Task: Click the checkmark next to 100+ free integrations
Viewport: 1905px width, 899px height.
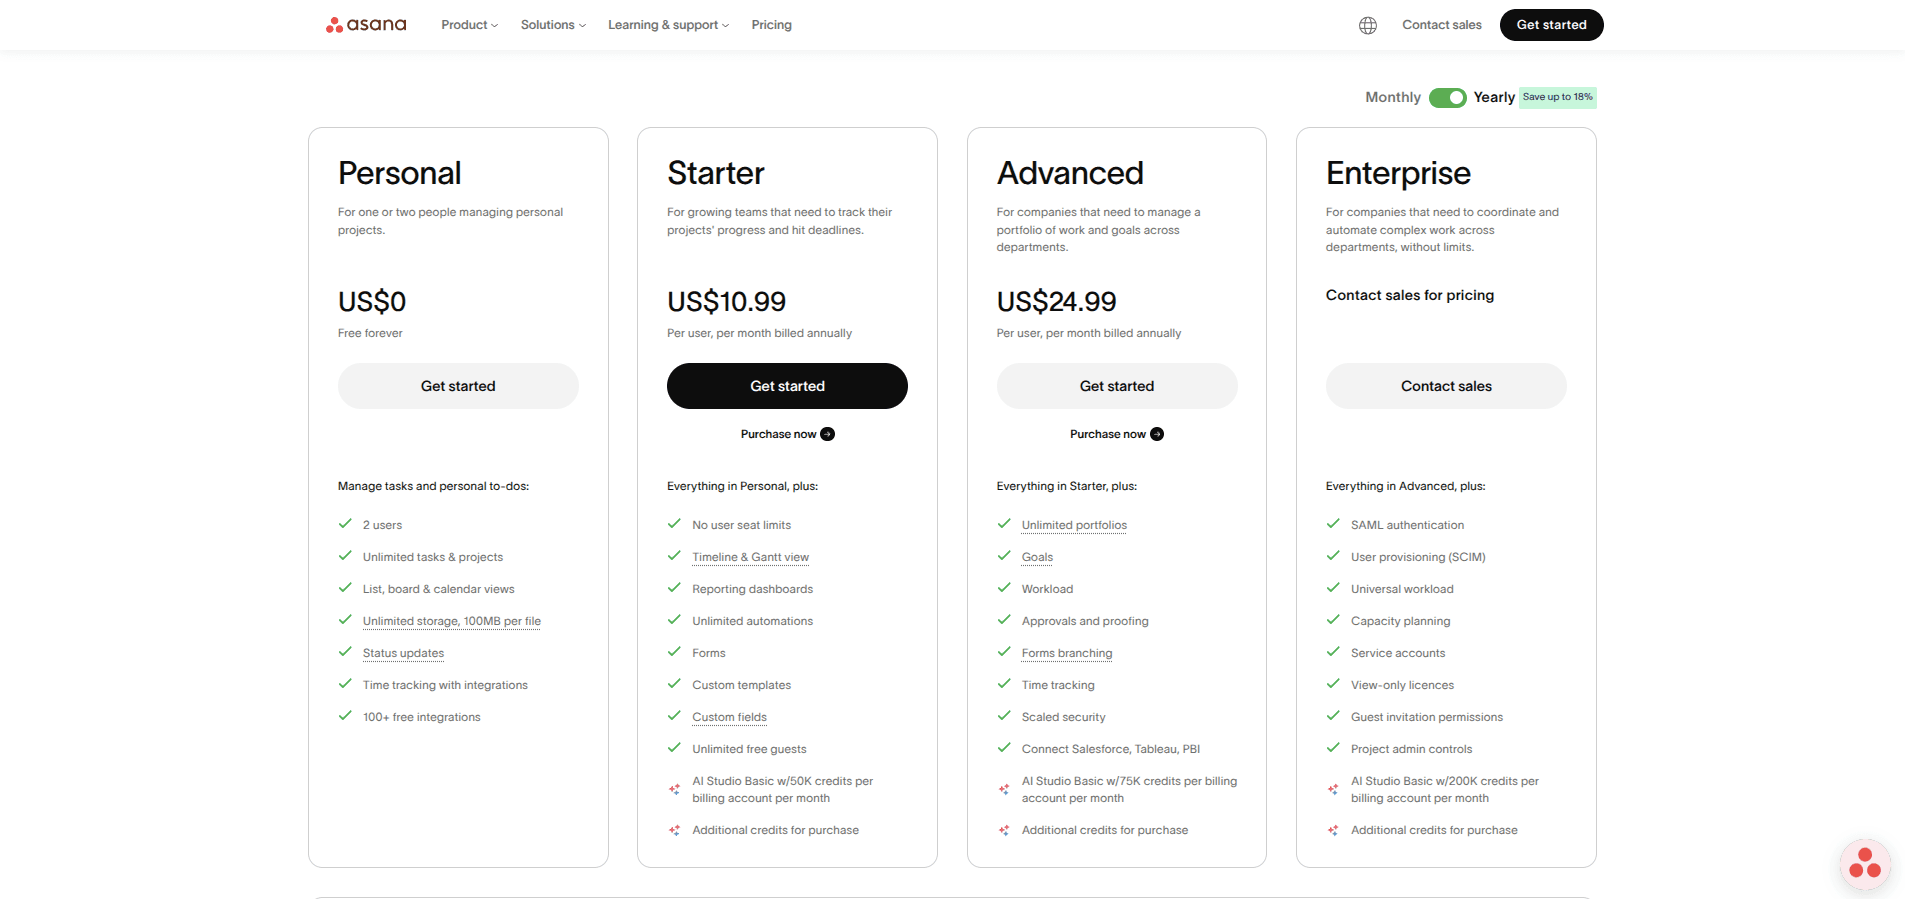Action: point(345,716)
